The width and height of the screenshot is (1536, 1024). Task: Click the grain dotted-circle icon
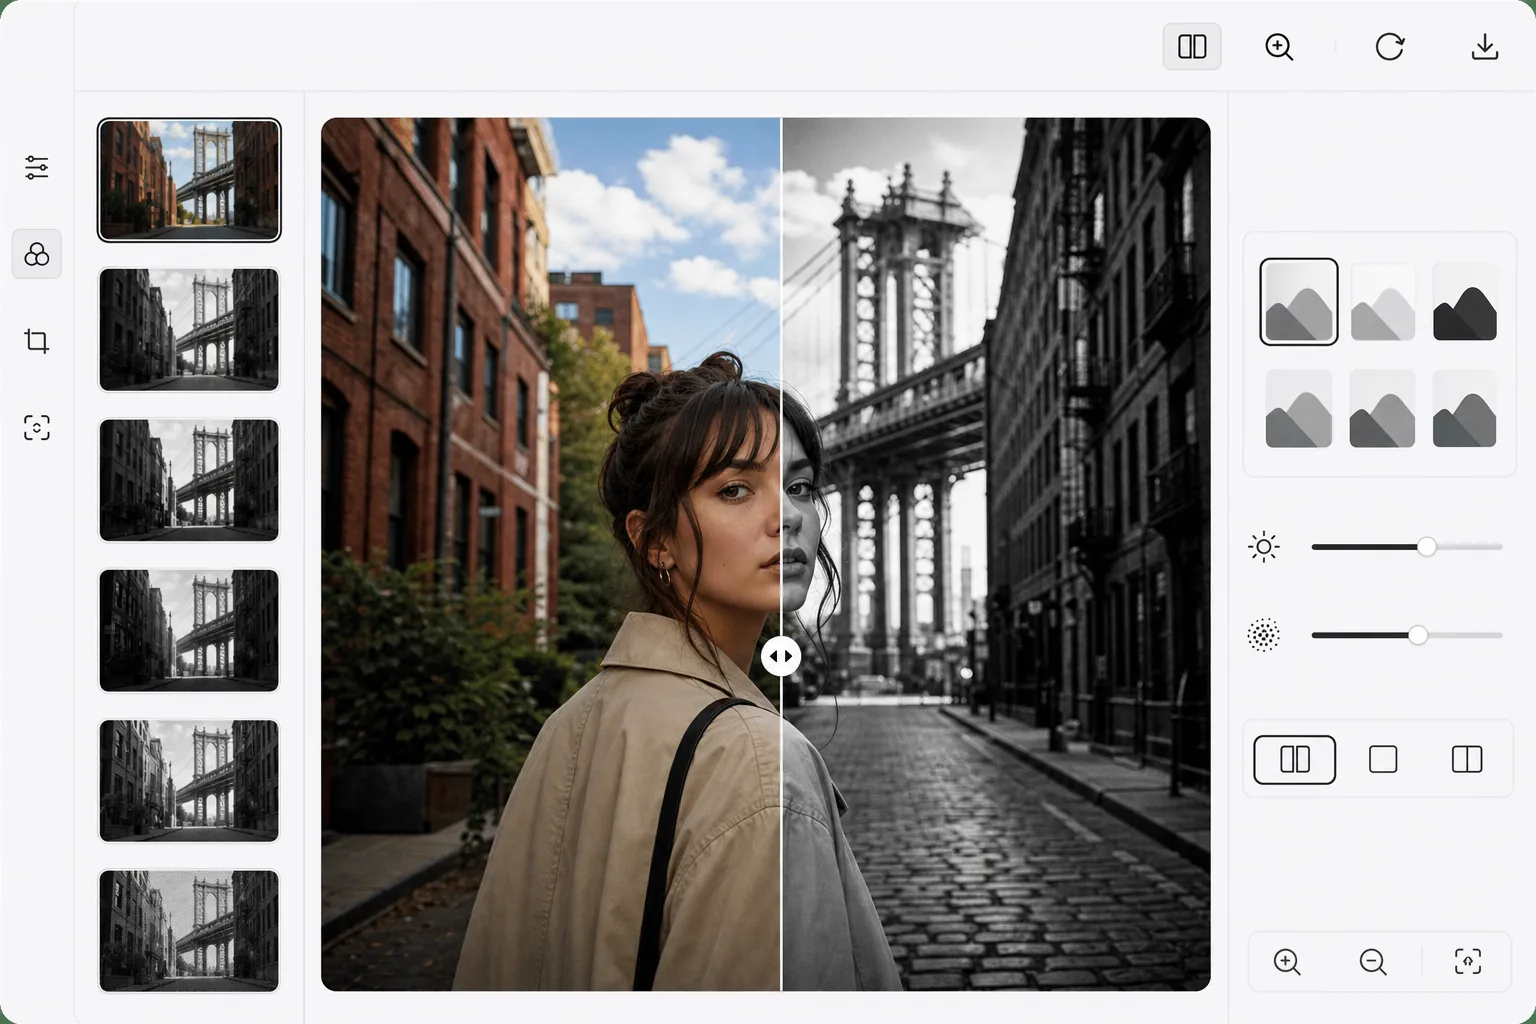(1264, 635)
